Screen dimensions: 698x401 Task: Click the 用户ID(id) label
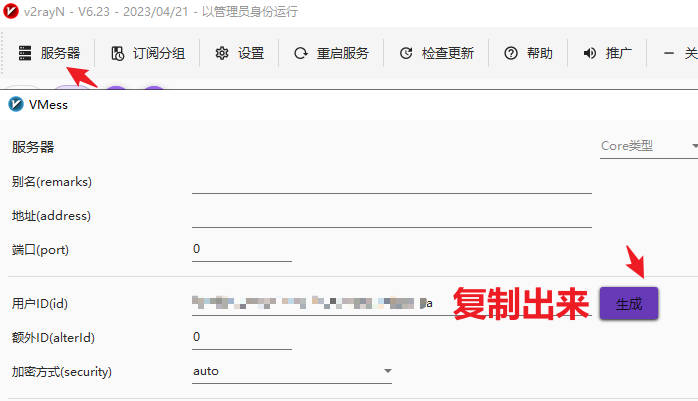(40, 304)
